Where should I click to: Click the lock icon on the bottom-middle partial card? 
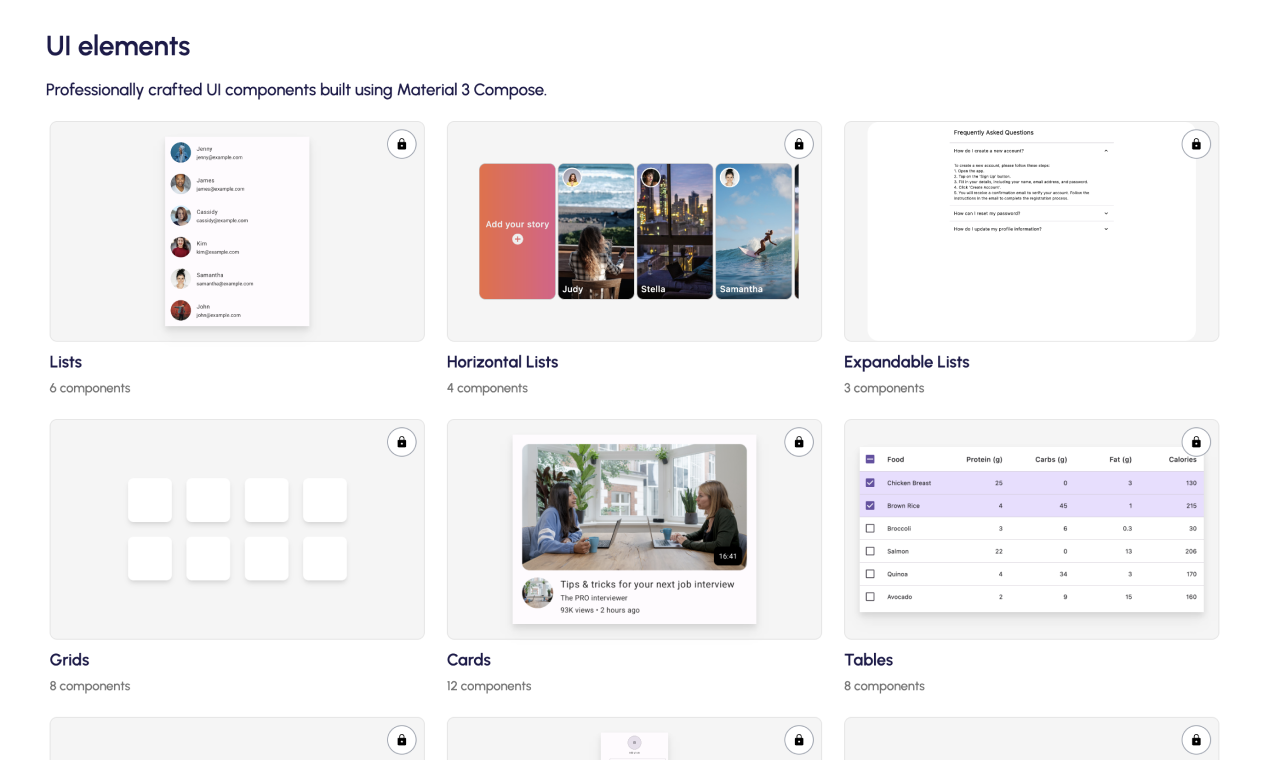coord(798,740)
